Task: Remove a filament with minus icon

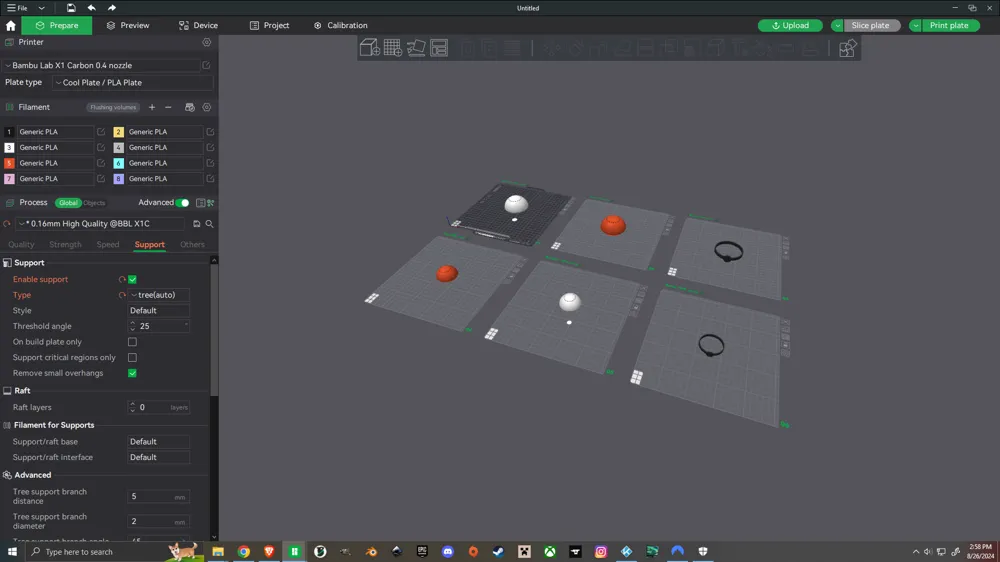Action: [x=168, y=107]
